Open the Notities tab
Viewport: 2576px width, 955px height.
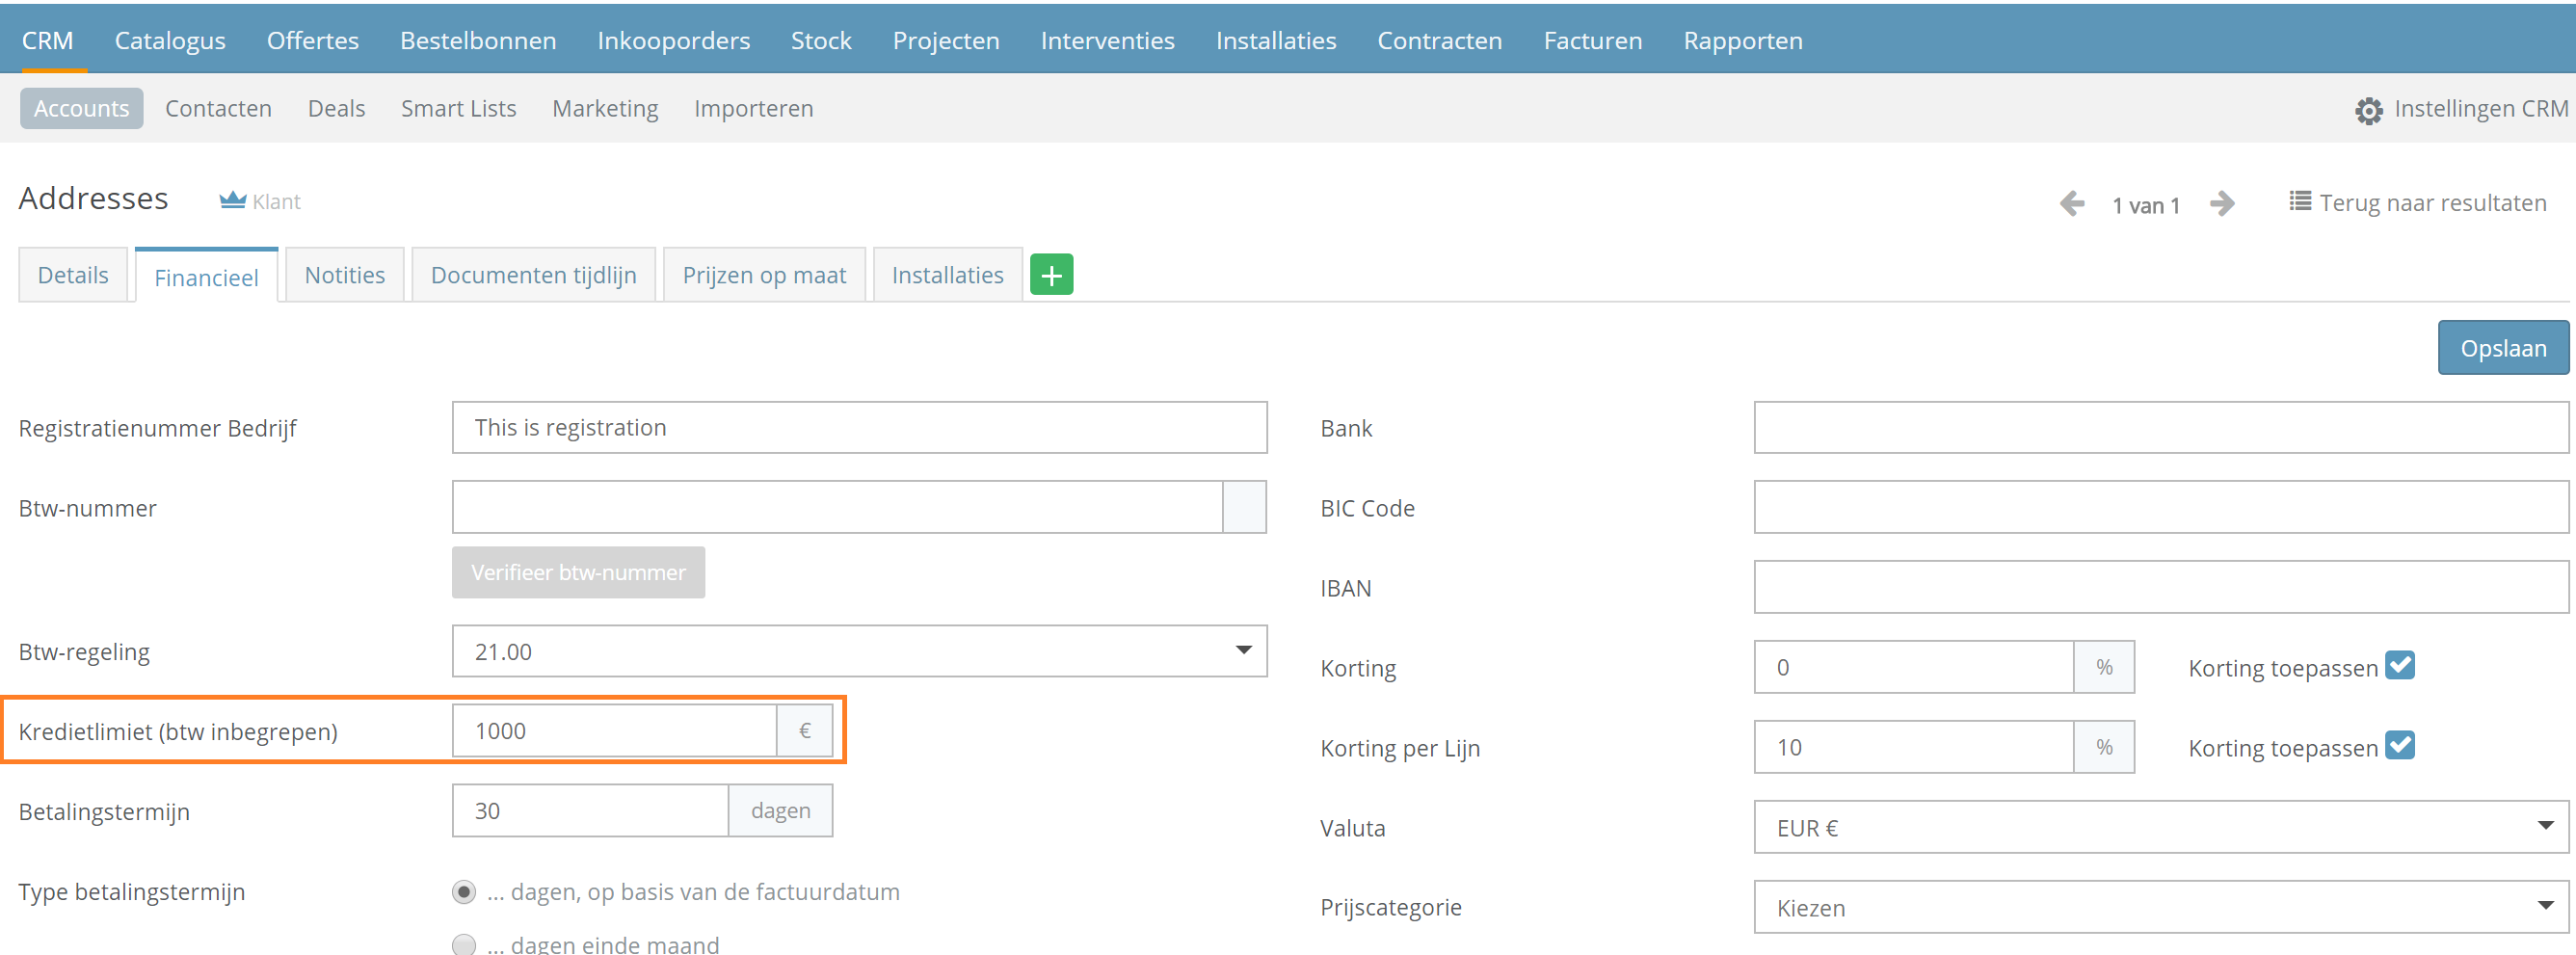pyautogui.click(x=345, y=275)
